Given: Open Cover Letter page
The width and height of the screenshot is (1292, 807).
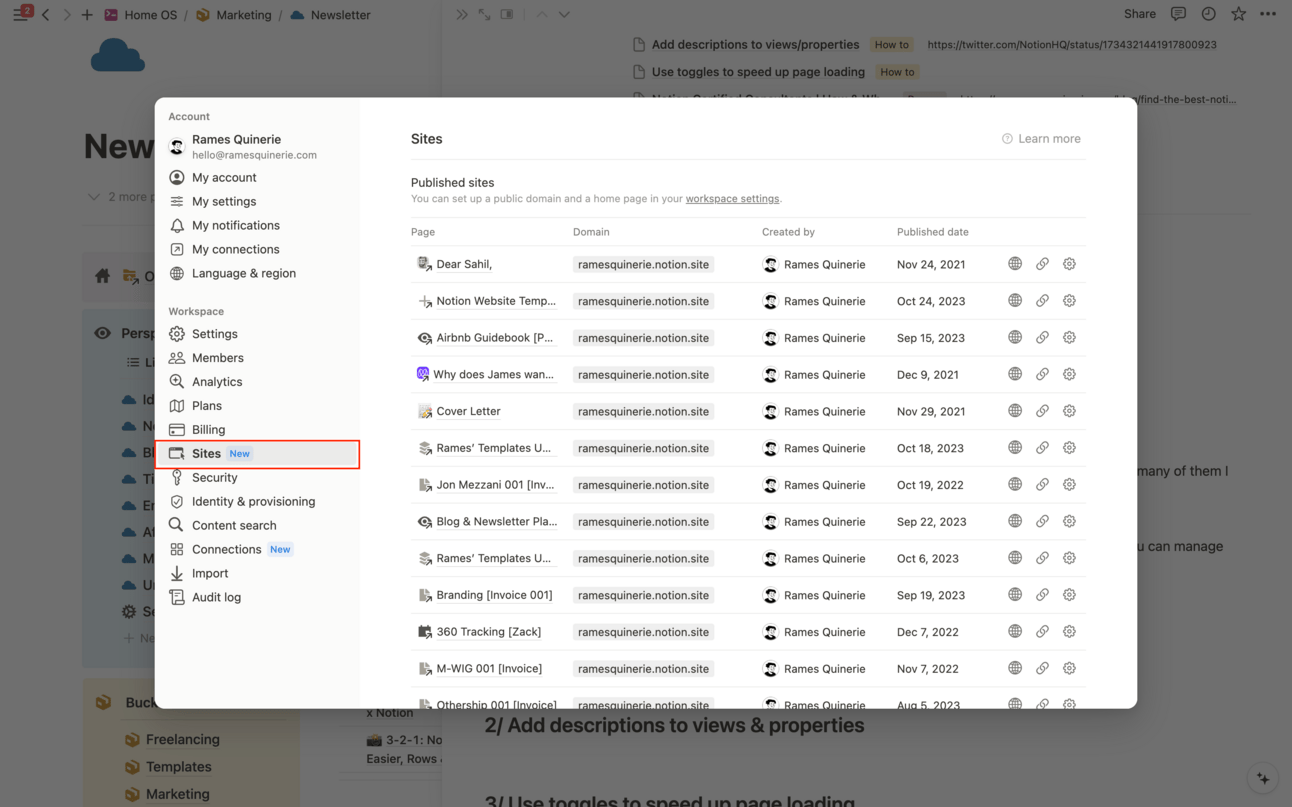Looking at the screenshot, I should [468, 411].
